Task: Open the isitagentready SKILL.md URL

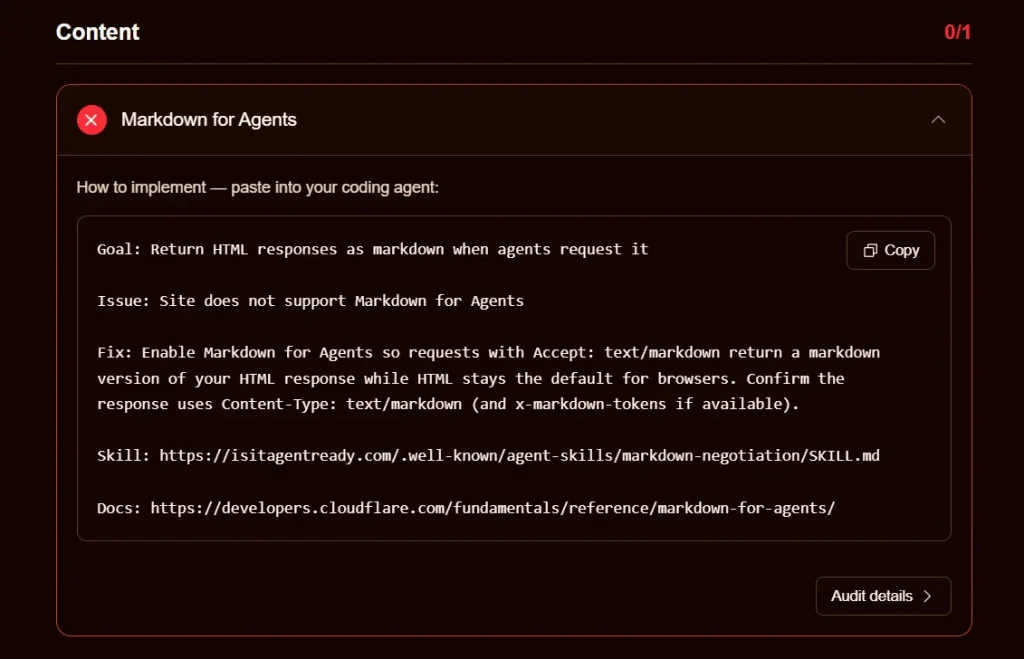Action: (520, 456)
